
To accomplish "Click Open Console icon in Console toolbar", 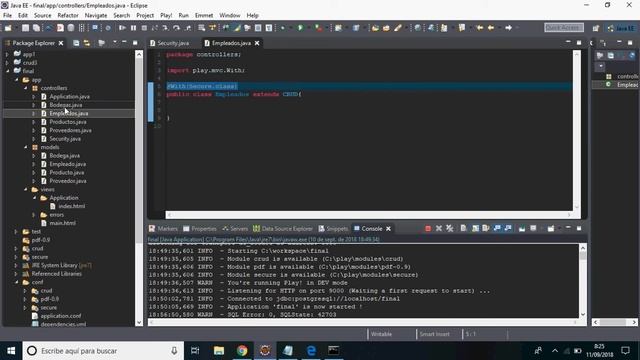I will (551, 229).
